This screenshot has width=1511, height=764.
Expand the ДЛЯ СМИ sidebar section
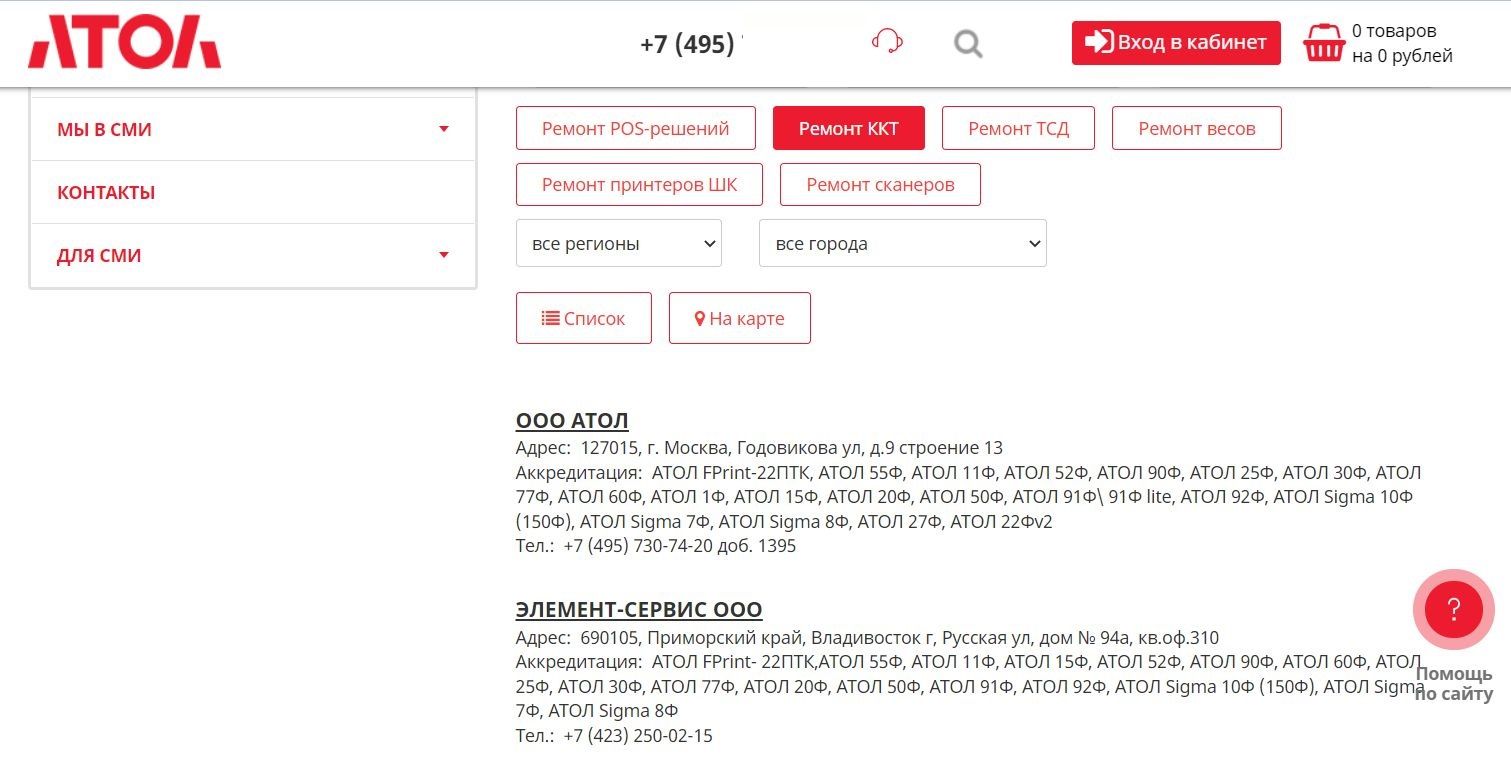253,255
